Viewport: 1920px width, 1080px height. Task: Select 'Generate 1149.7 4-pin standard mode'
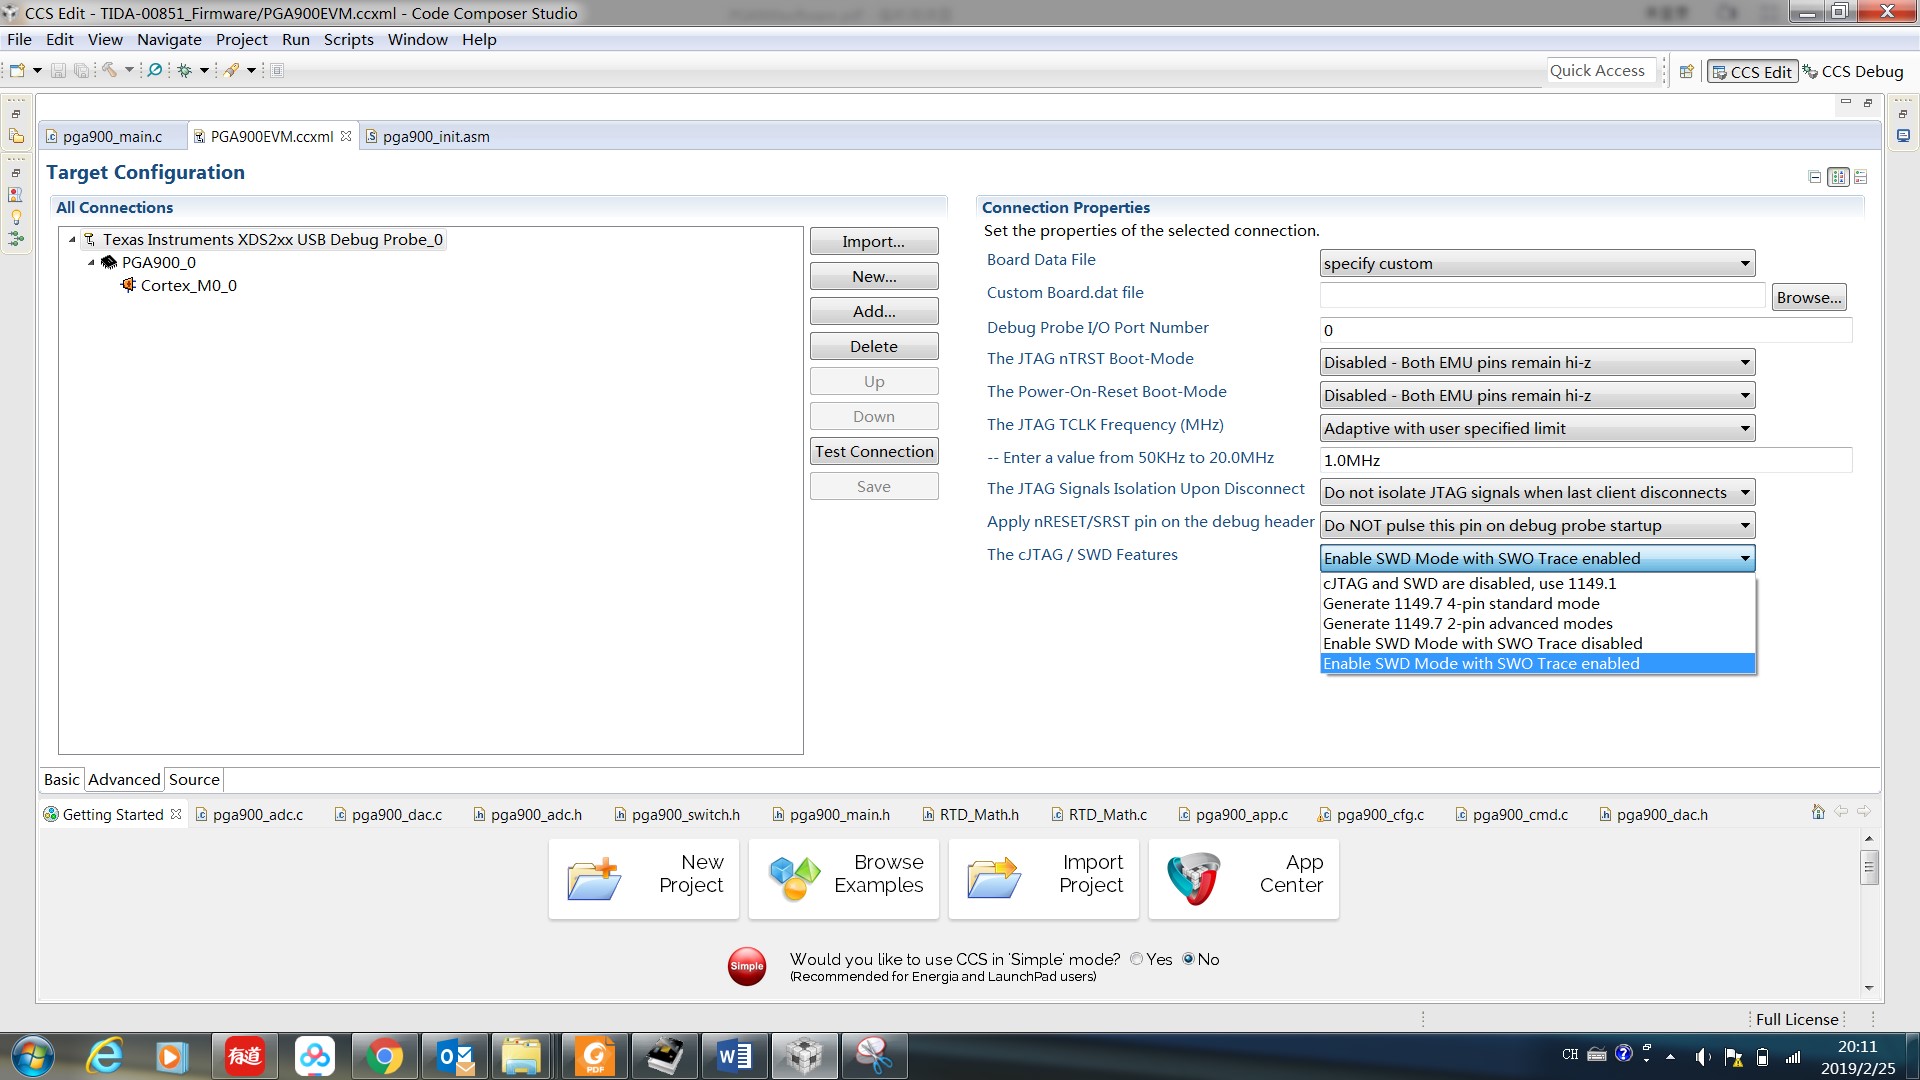coord(1538,604)
